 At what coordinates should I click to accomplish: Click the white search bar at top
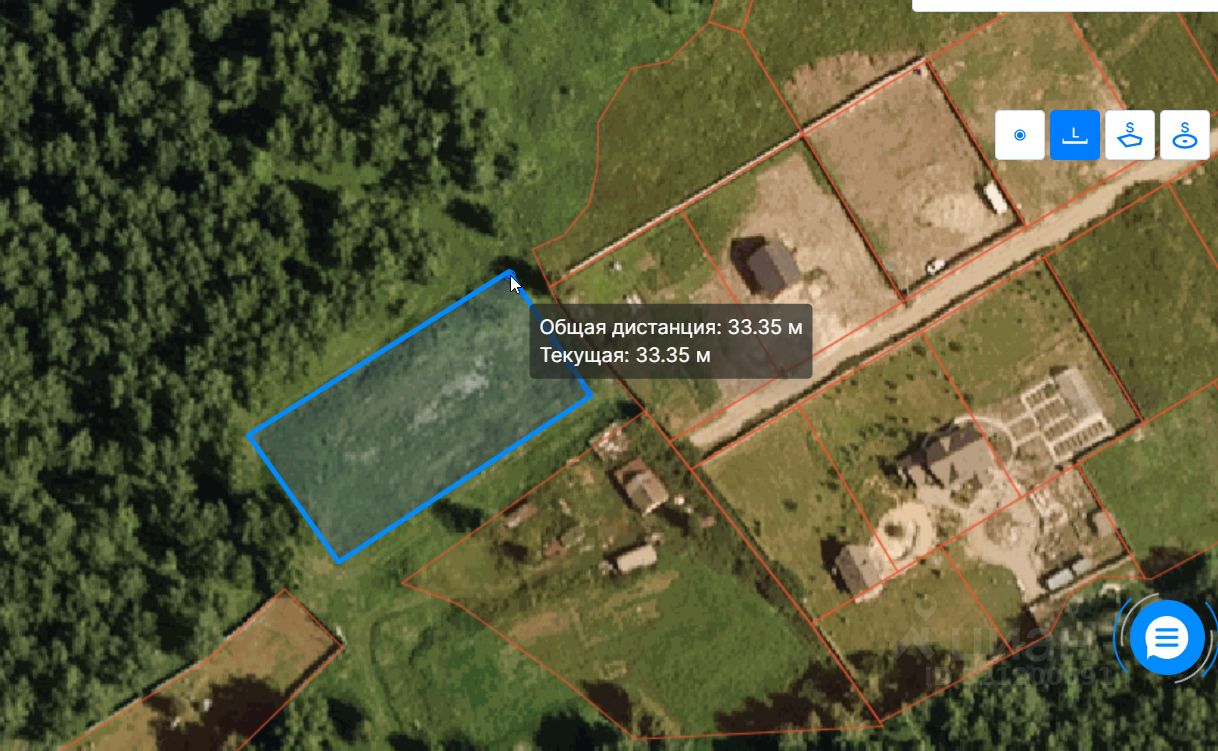point(1065,5)
